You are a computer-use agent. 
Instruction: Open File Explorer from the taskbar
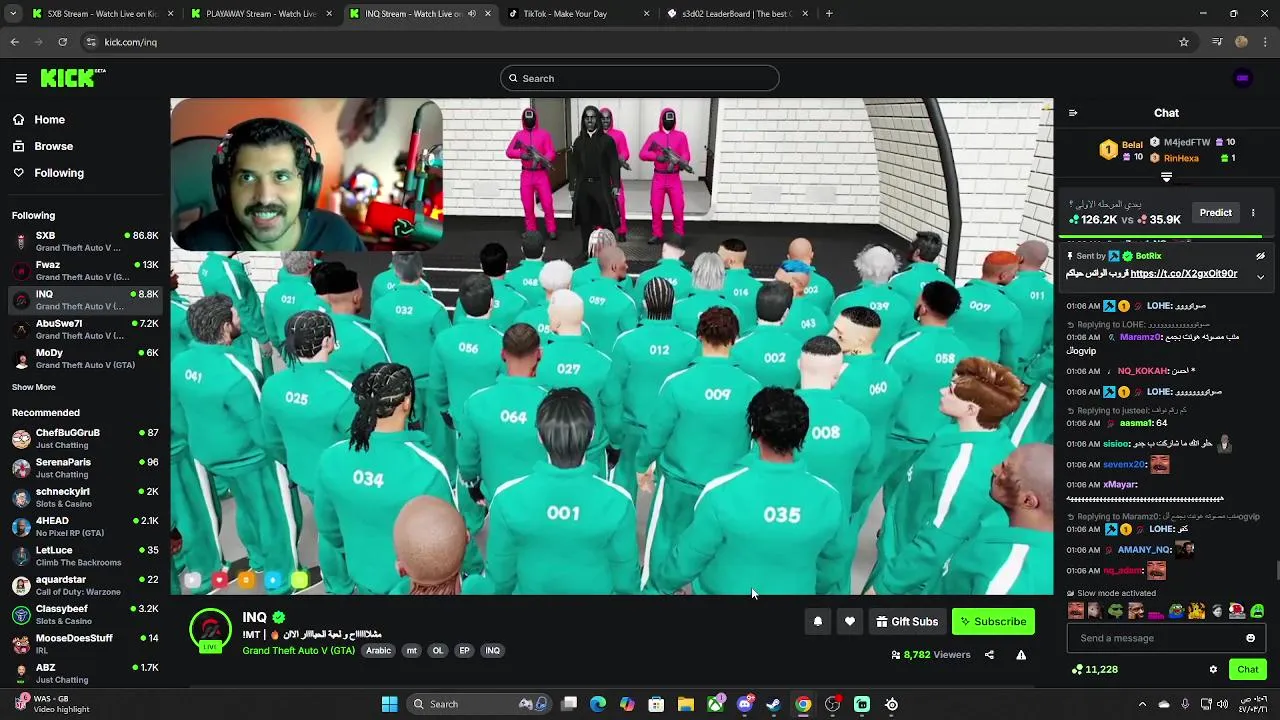[x=686, y=704]
